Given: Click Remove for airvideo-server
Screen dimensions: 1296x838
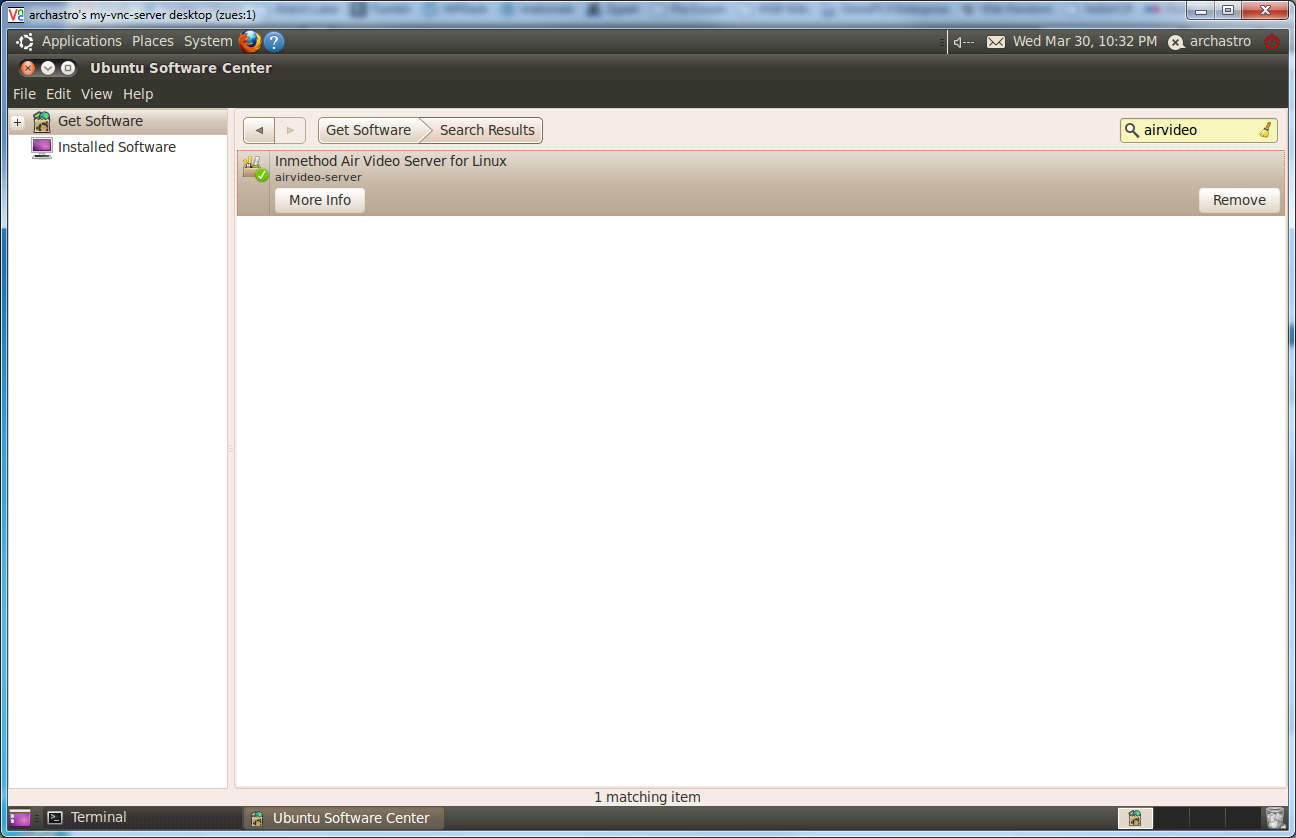Looking at the screenshot, I should point(1239,200).
